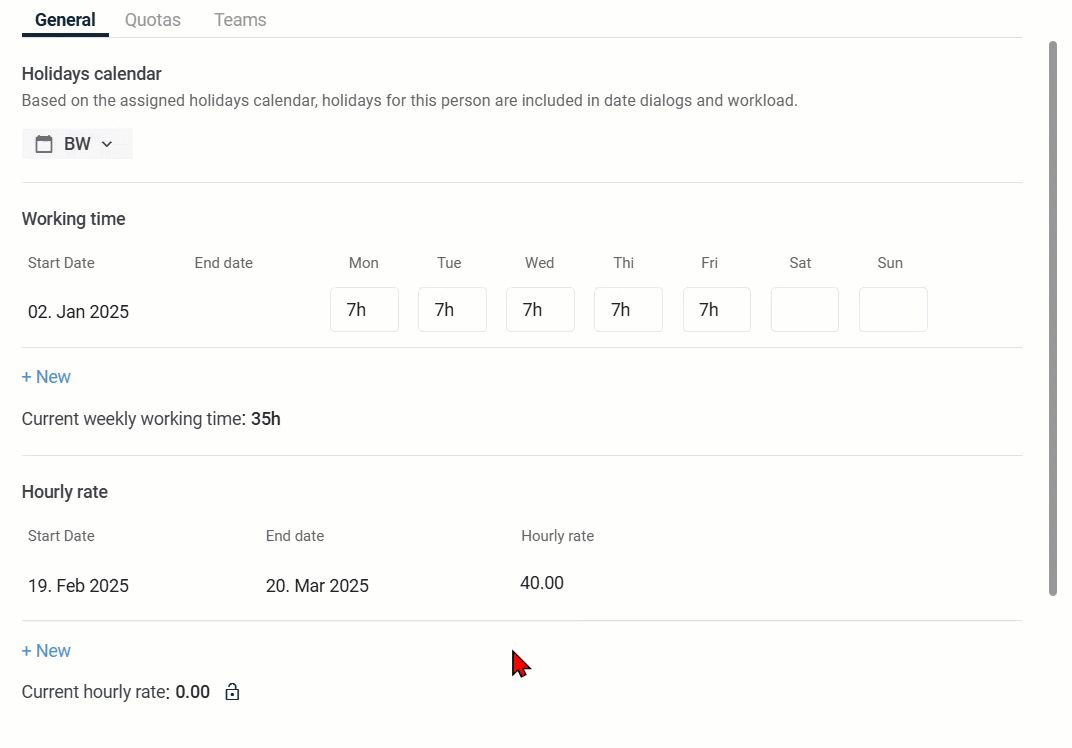Click hourly rate end date 20. Mar 2025

click(x=317, y=586)
